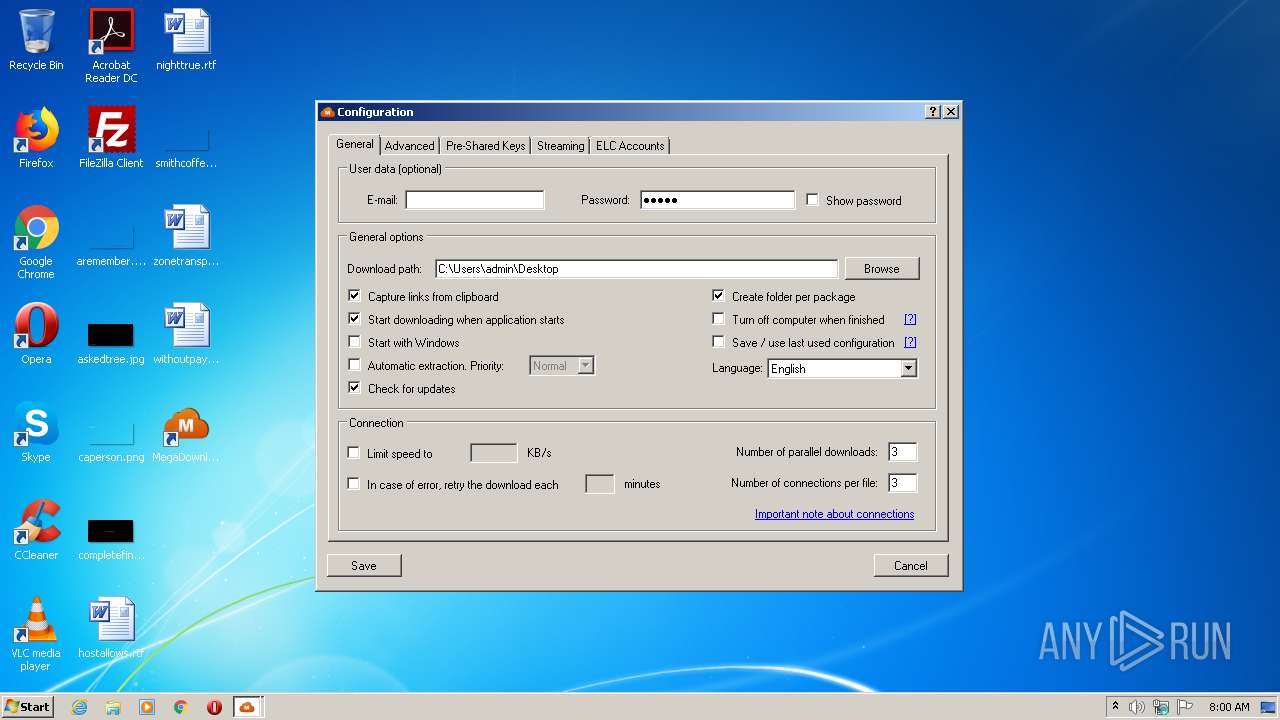Open help link for Save configuration
The width and height of the screenshot is (1280, 720).
pyautogui.click(x=910, y=342)
